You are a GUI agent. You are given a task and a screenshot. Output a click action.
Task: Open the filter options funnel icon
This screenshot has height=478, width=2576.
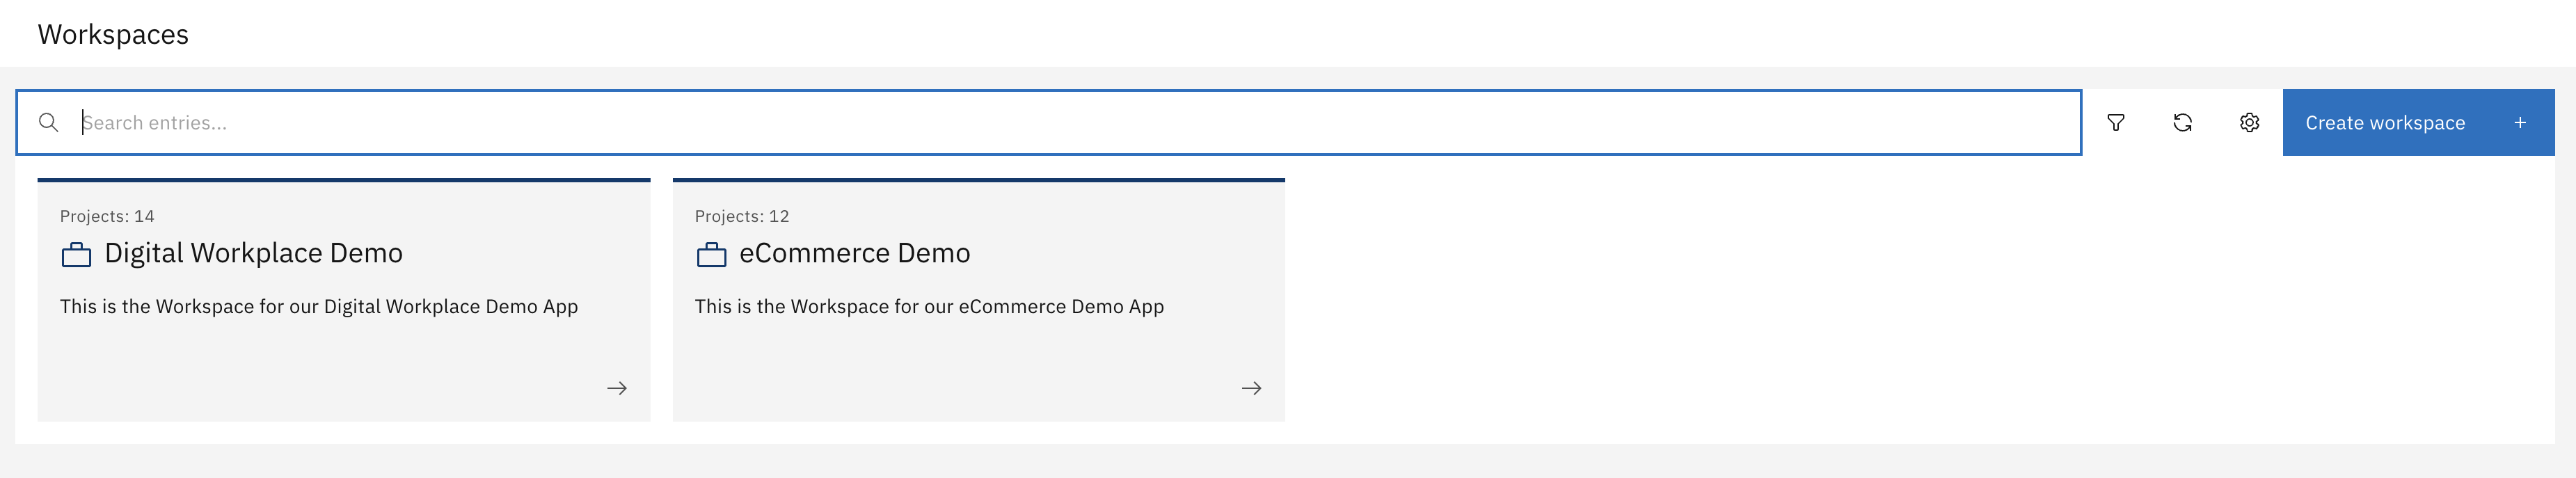2116,123
